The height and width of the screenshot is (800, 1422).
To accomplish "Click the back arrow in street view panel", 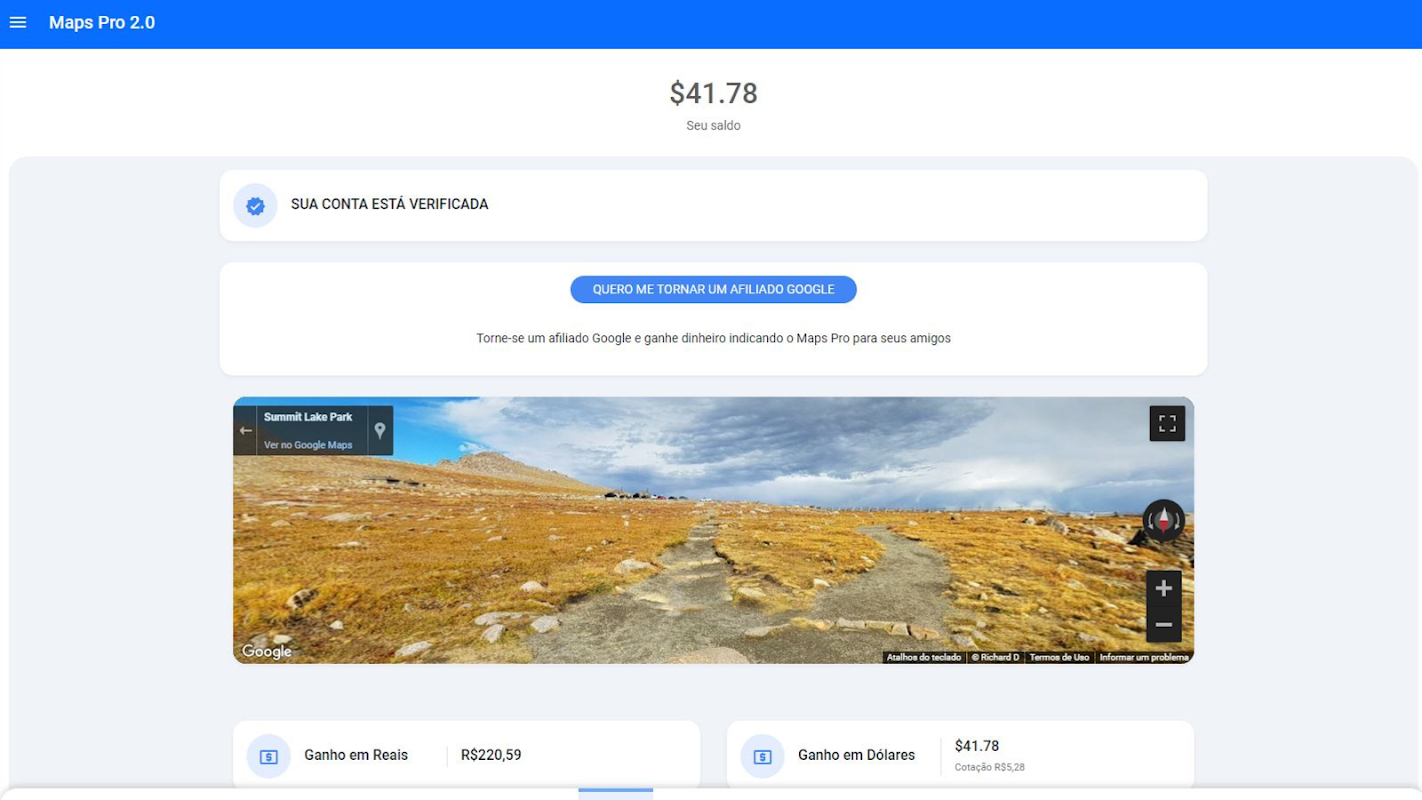I will coord(245,431).
